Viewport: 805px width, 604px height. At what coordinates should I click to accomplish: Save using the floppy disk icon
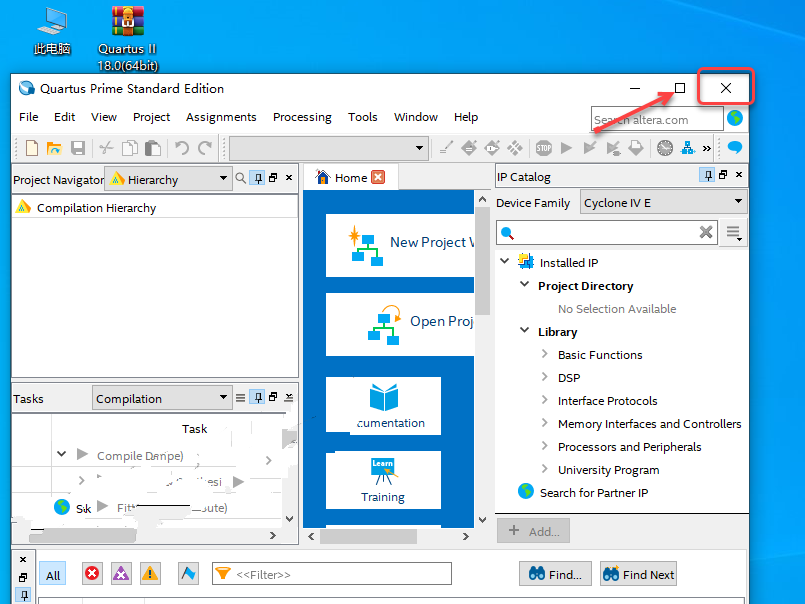(78, 148)
